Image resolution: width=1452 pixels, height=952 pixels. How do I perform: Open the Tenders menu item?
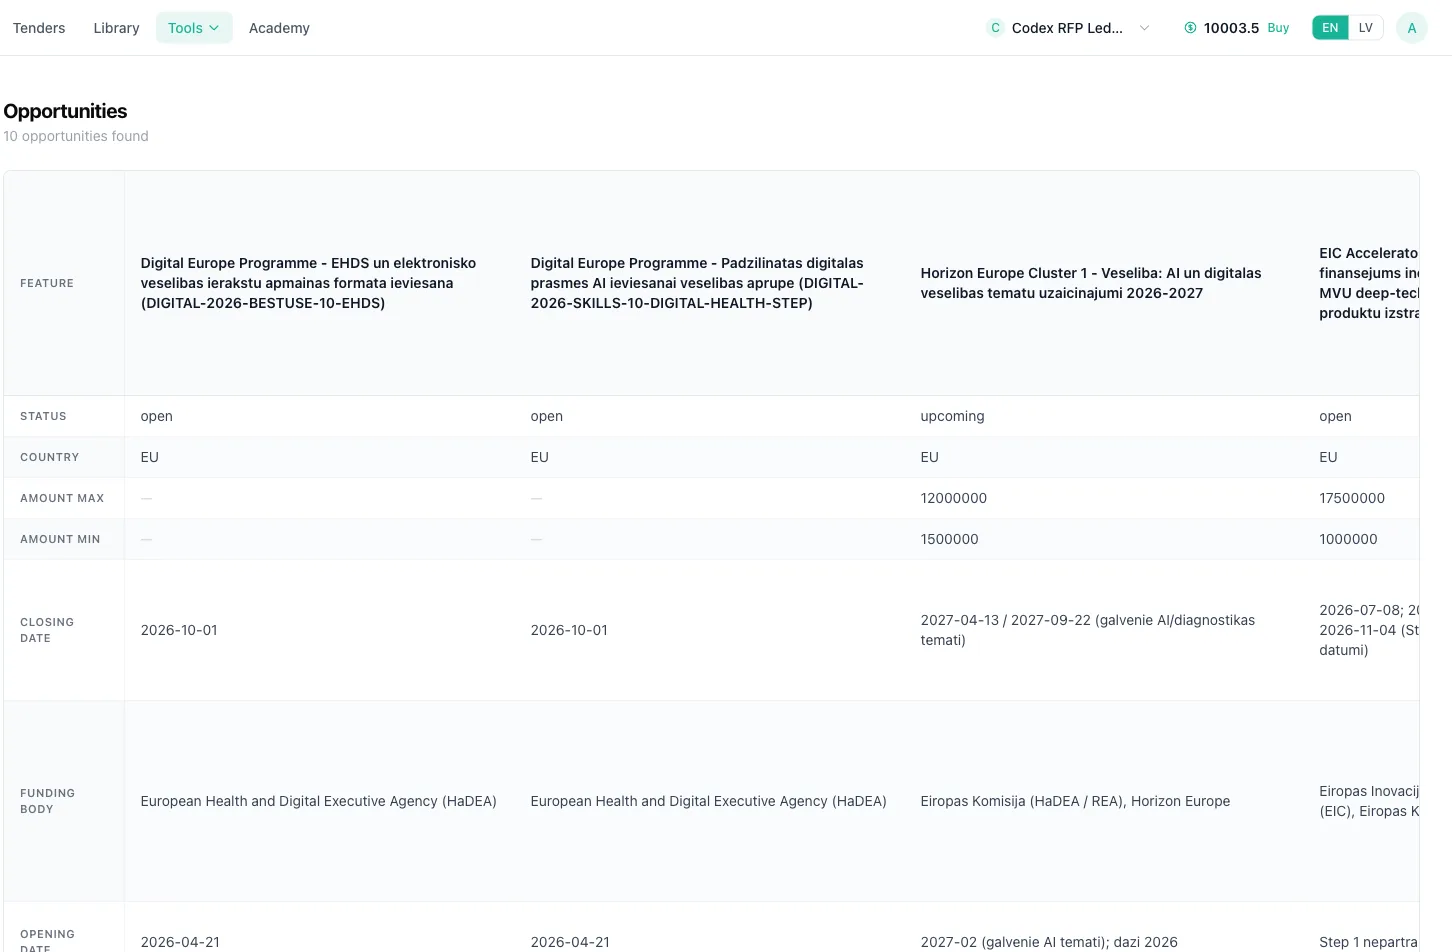39,28
